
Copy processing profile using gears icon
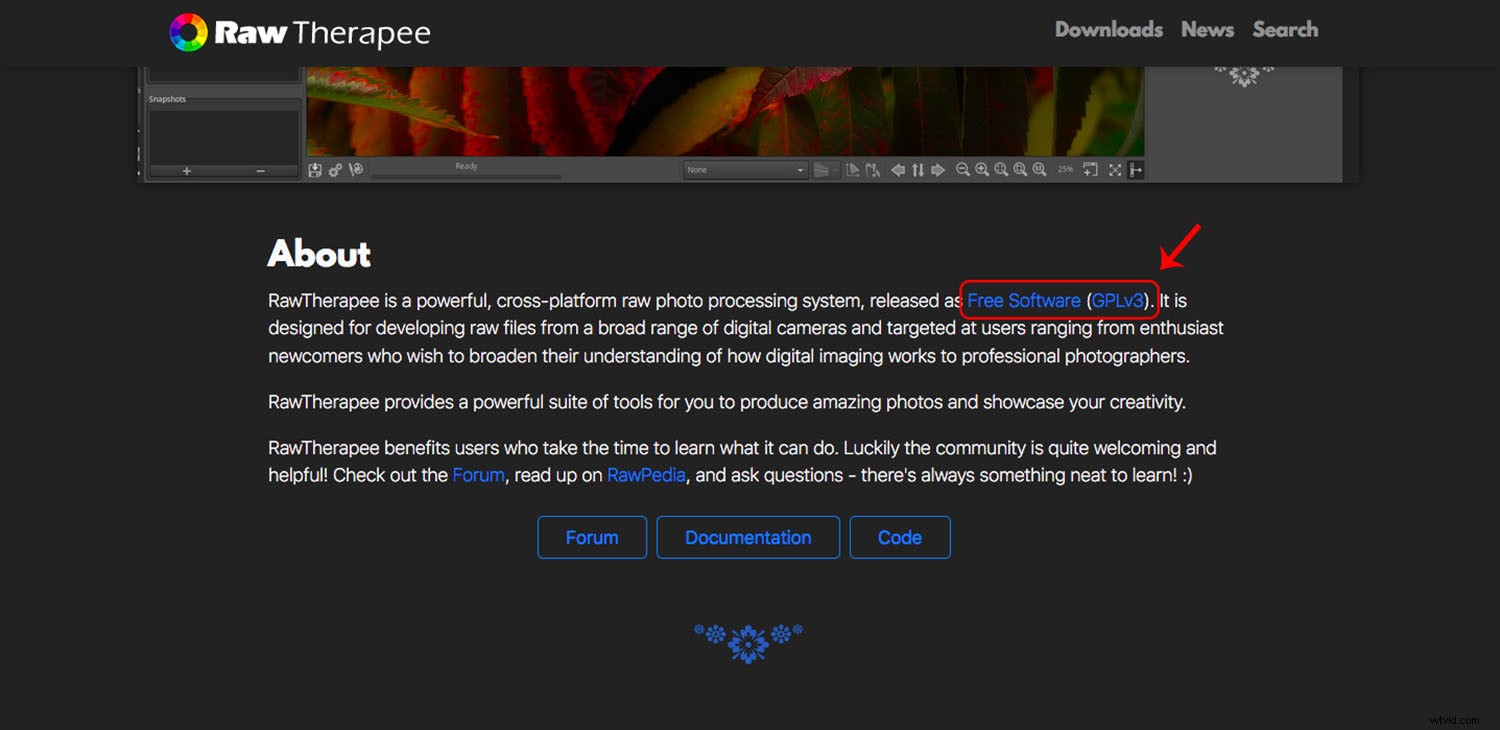pyautogui.click(x=335, y=170)
